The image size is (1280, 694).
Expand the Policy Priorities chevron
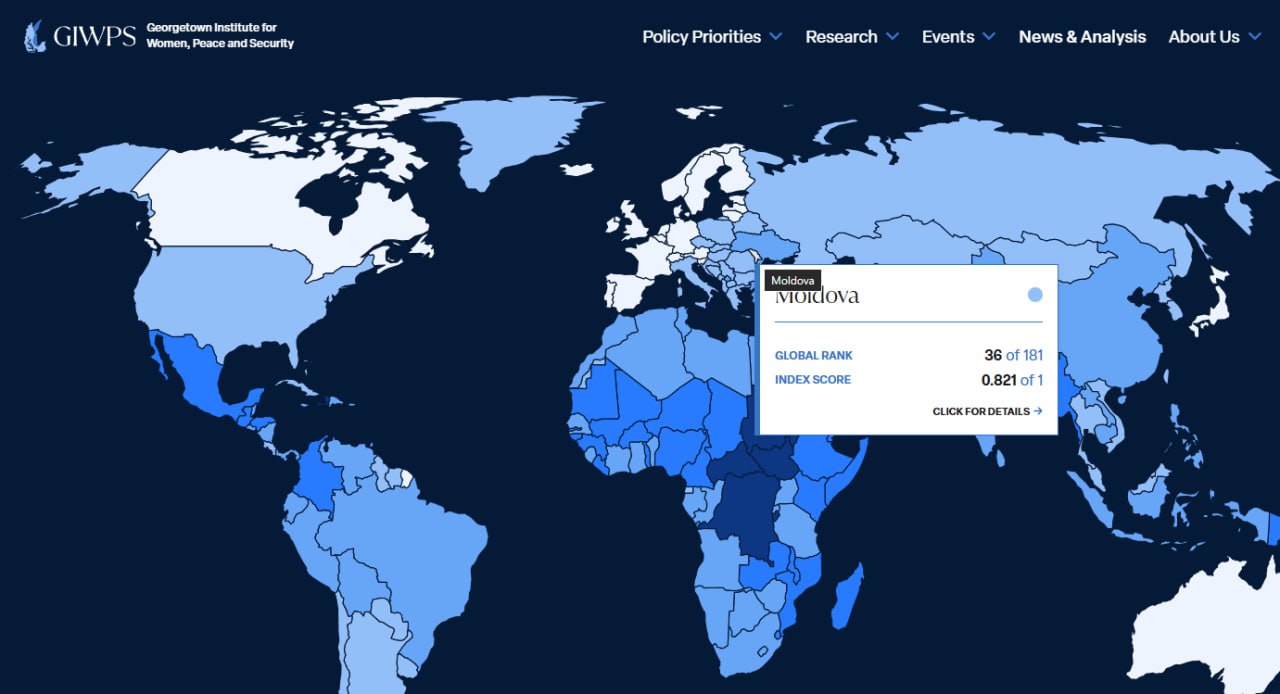coord(776,37)
